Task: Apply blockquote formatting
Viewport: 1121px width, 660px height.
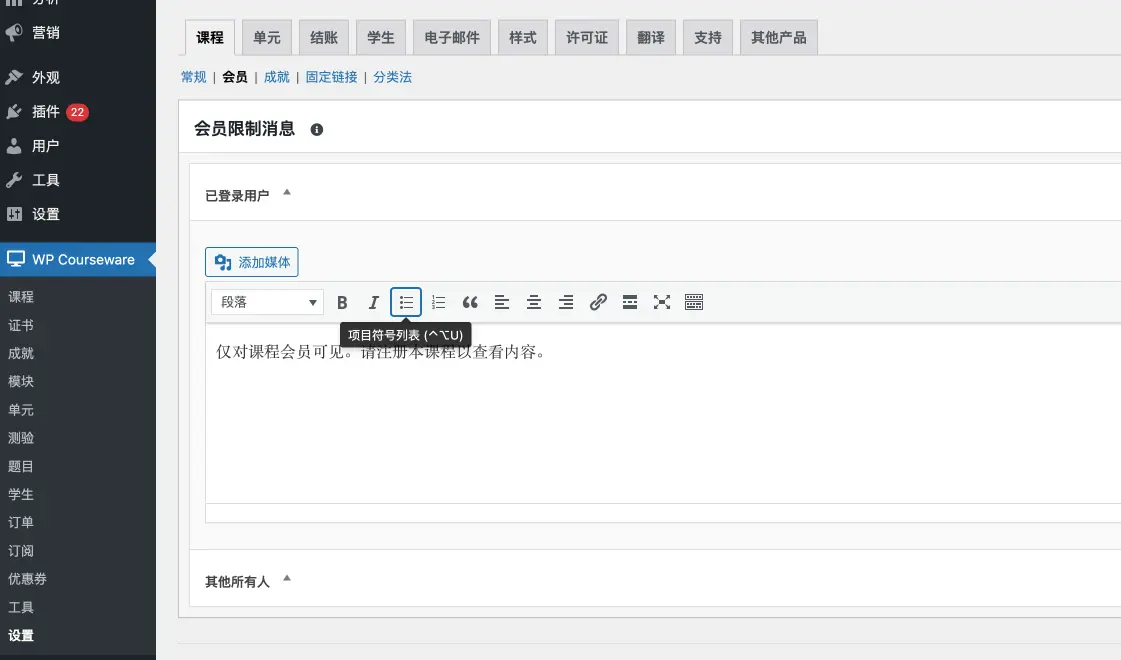Action: tap(470, 302)
